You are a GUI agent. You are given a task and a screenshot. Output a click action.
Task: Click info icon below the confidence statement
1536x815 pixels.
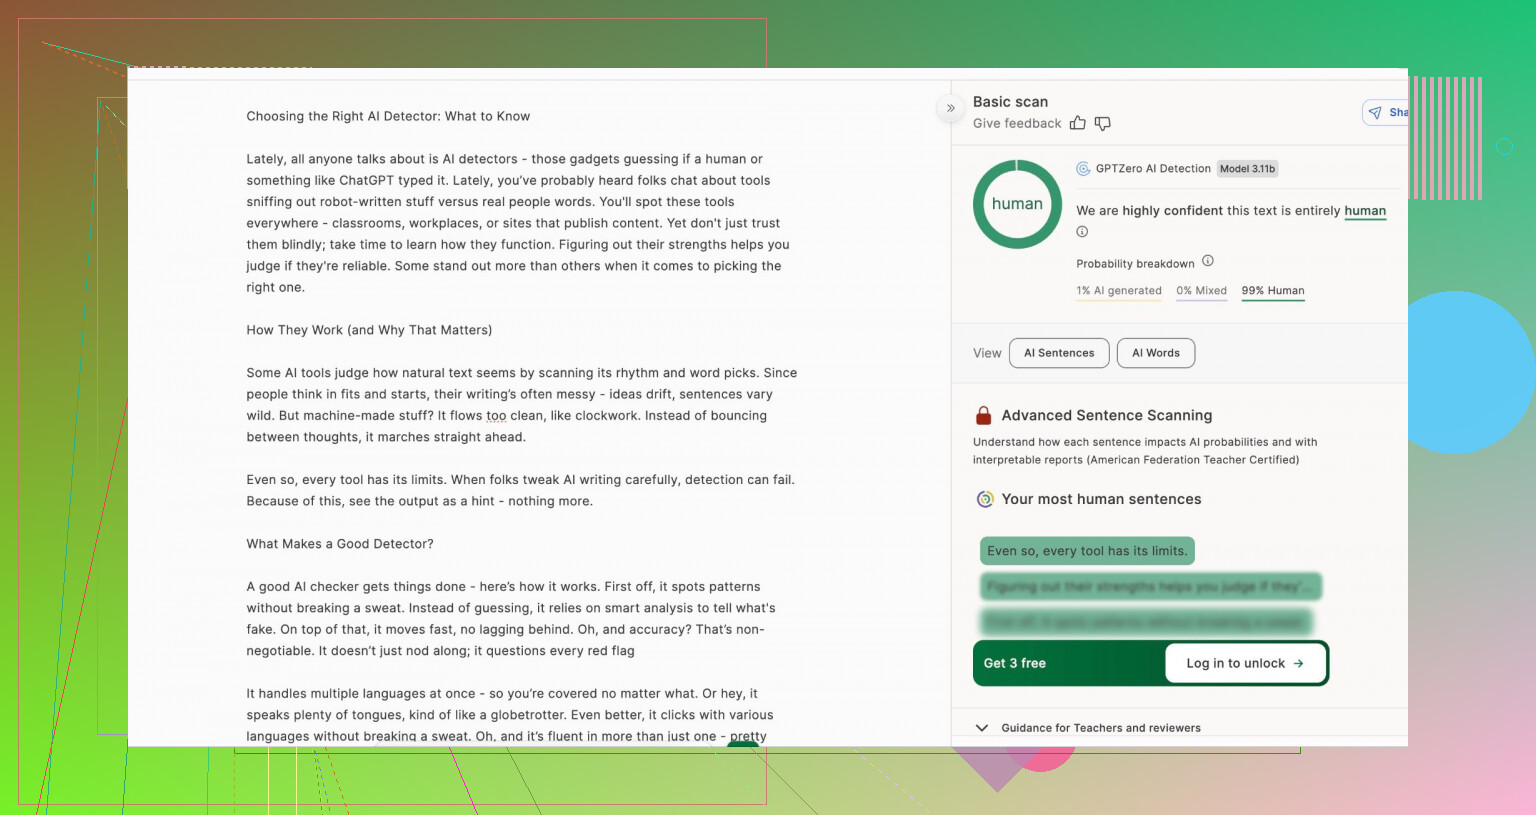click(1082, 232)
